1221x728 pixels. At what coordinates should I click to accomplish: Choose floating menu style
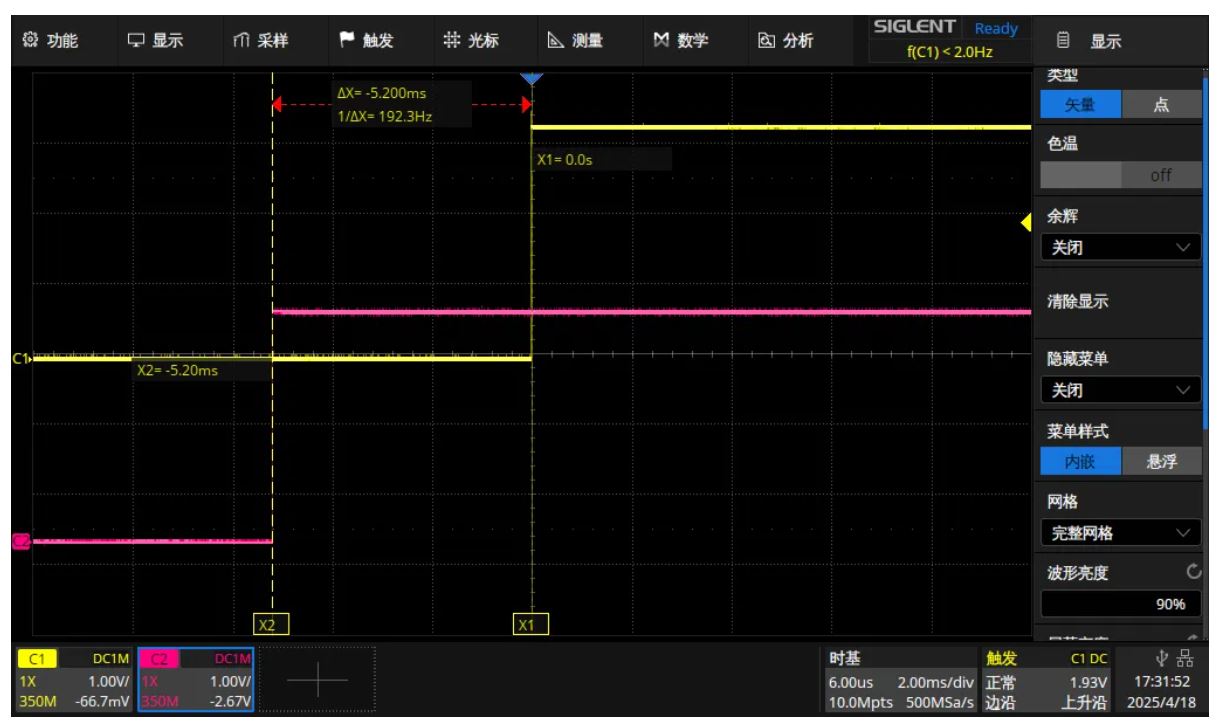point(1160,462)
